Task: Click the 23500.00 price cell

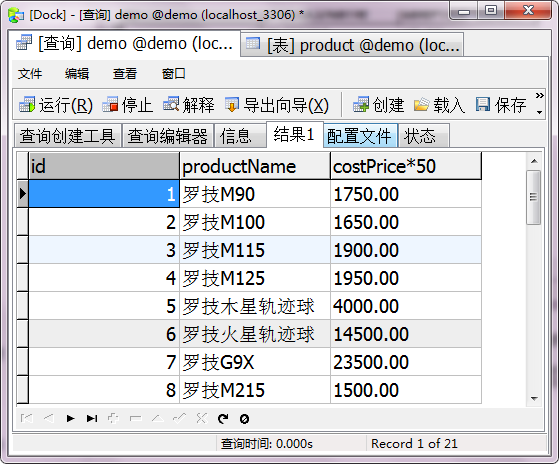Action: [406, 362]
